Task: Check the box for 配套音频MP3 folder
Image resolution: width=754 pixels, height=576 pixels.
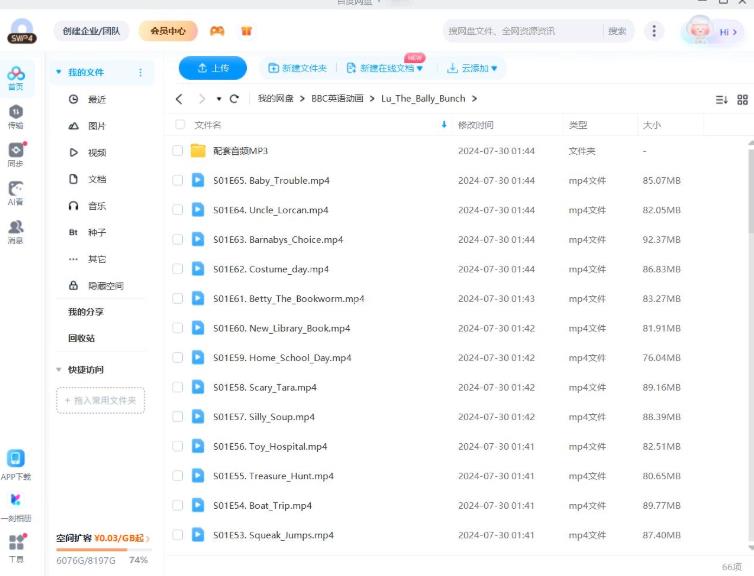Action: 177,150
